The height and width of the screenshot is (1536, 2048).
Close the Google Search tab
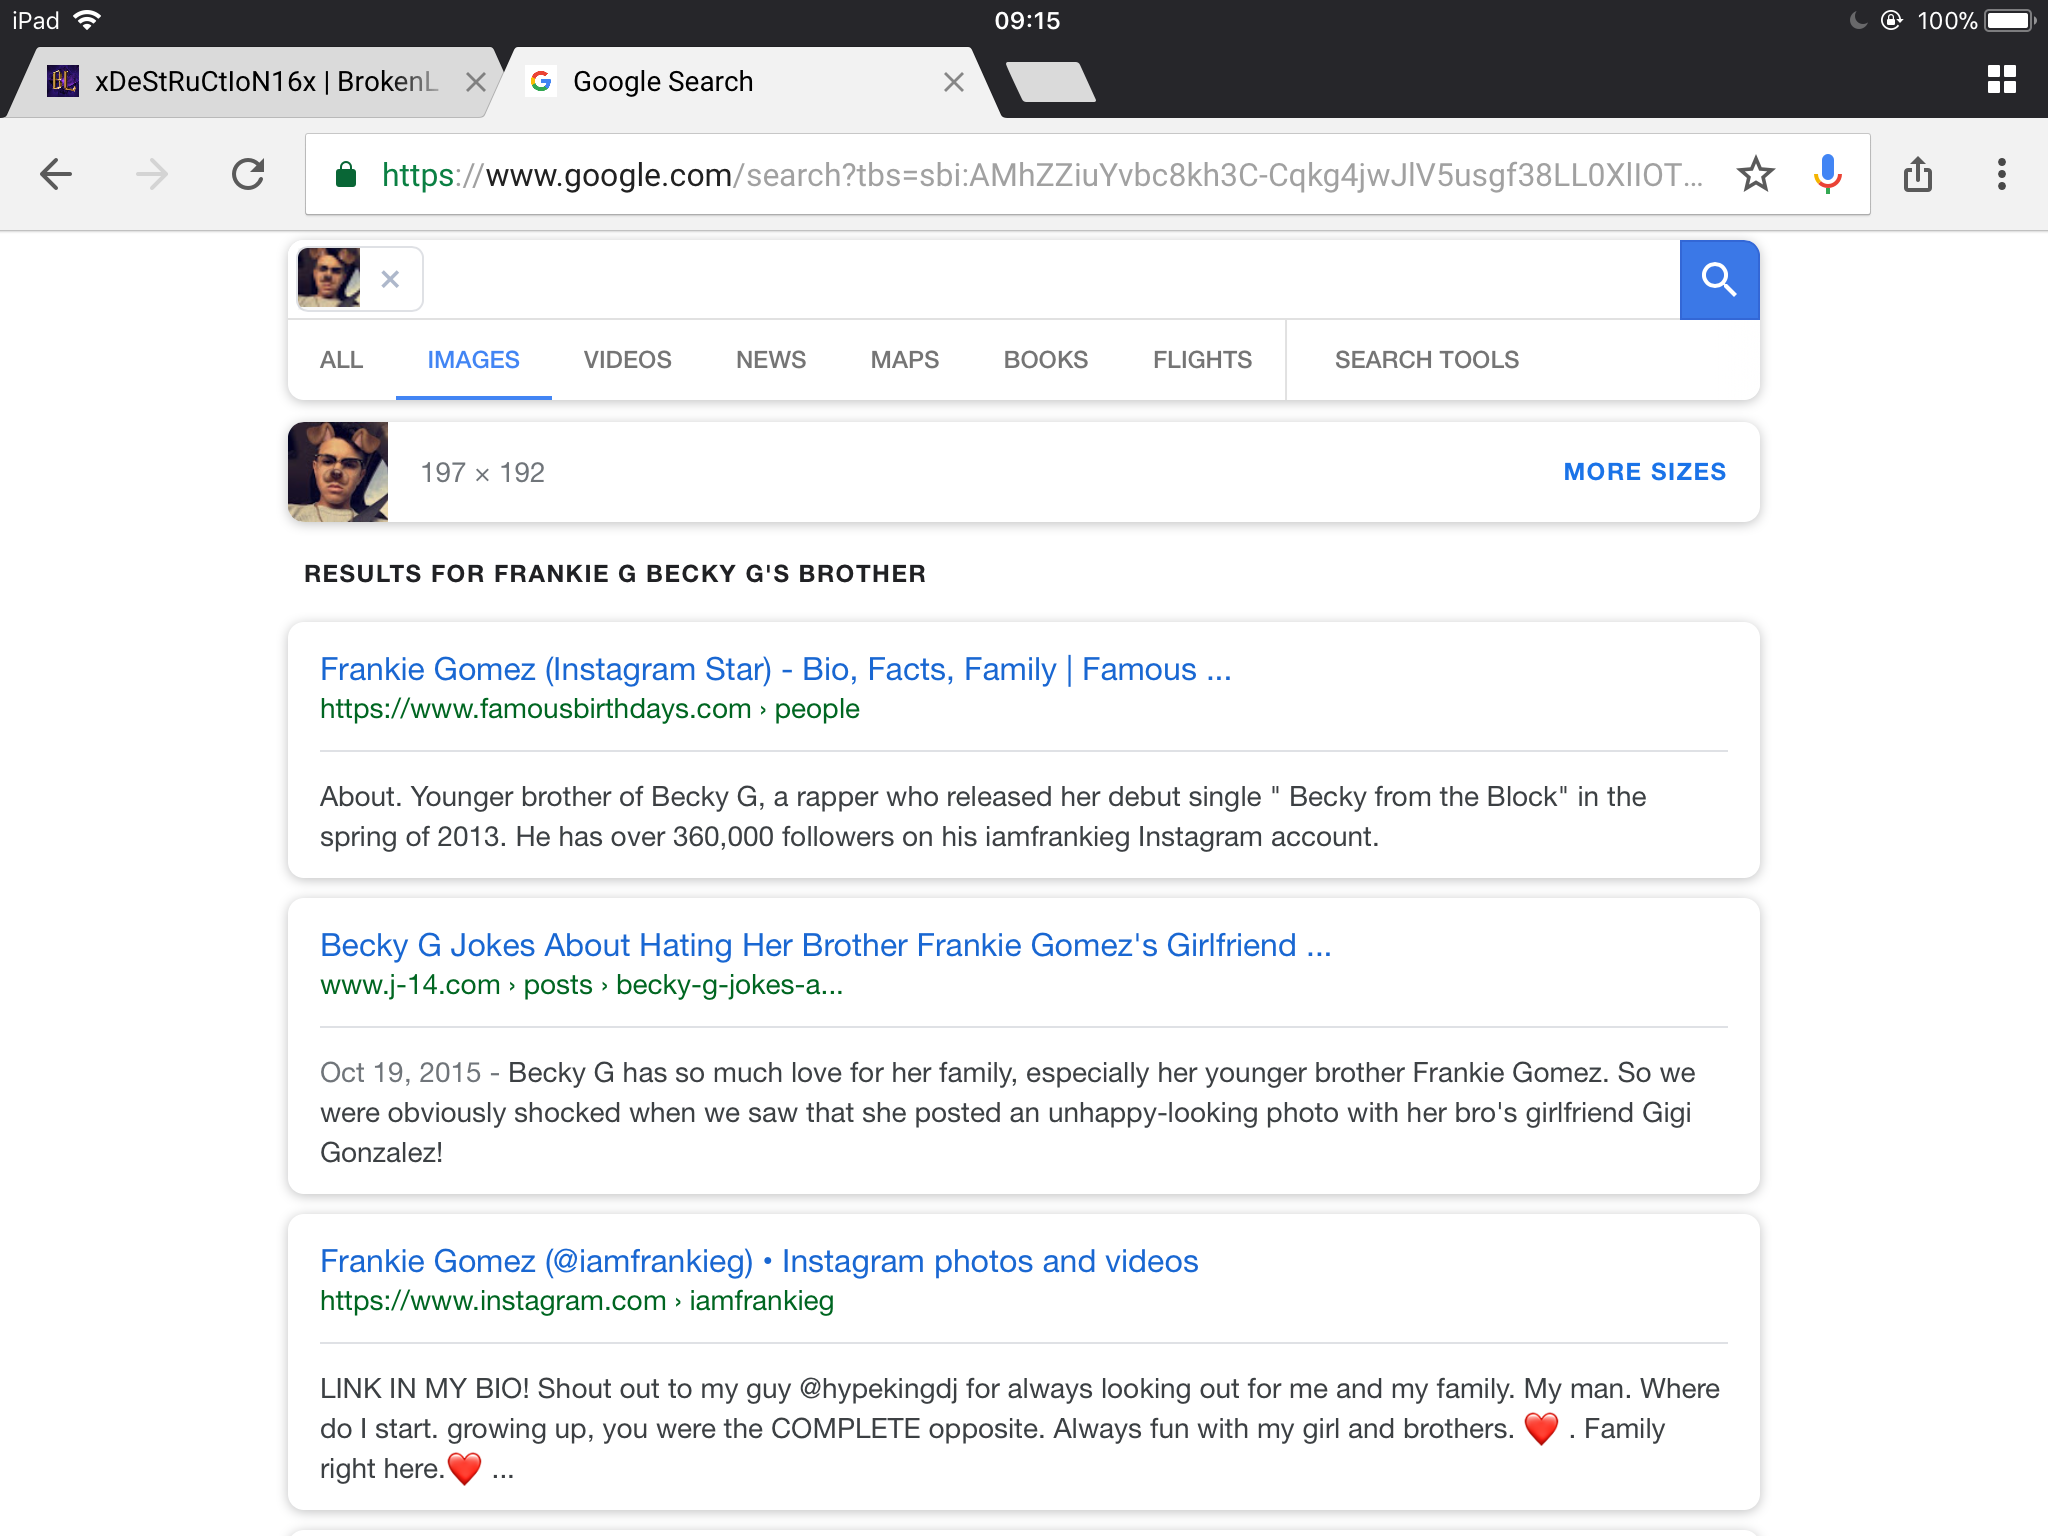pyautogui.click(x=953, y=82)
